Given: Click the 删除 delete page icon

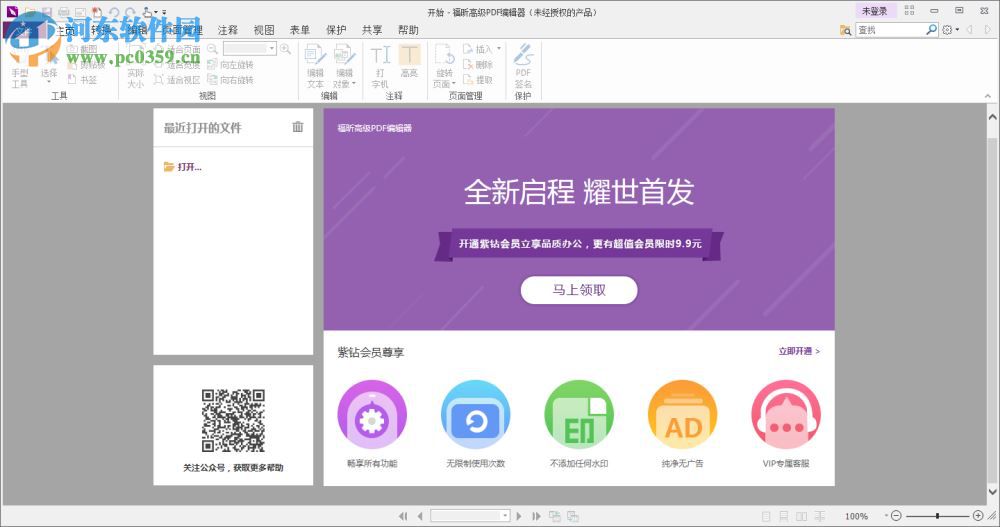Looking at the screenshot, I should pyautogui.click(x=468, y=64).
